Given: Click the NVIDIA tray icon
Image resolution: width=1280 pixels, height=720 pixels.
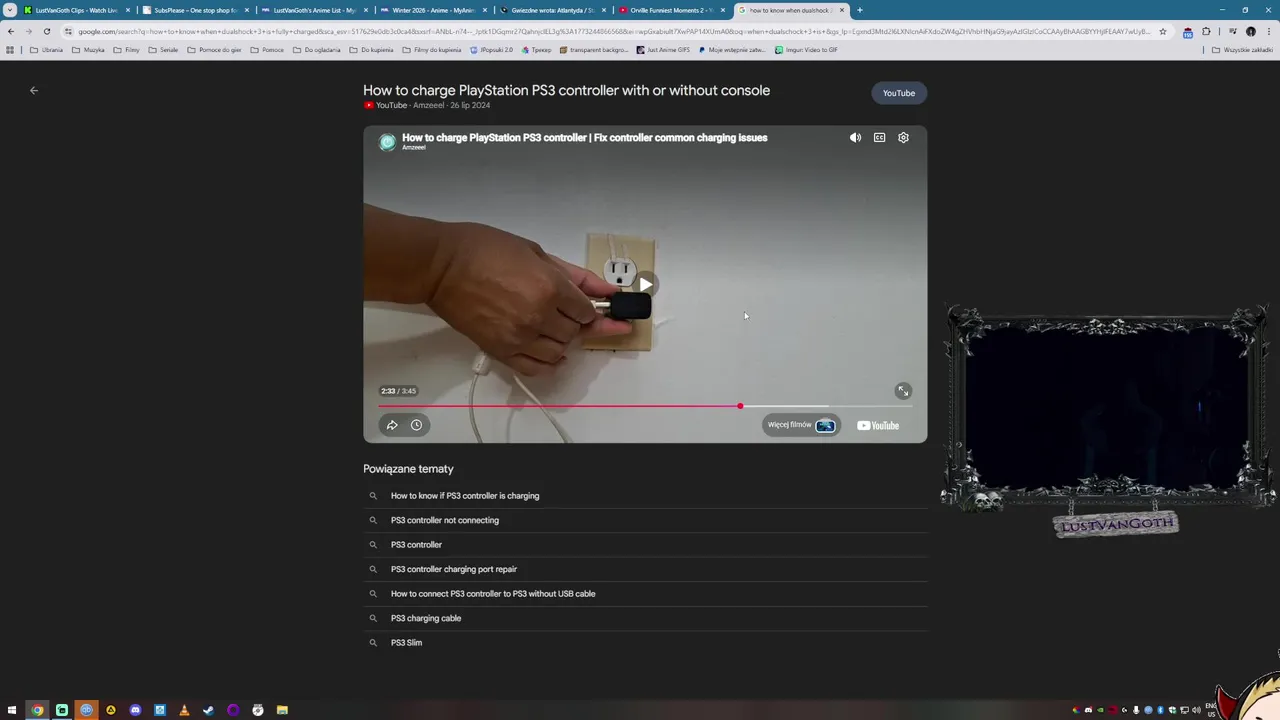Looking at the screenshot, I should tap(1100, 710).
